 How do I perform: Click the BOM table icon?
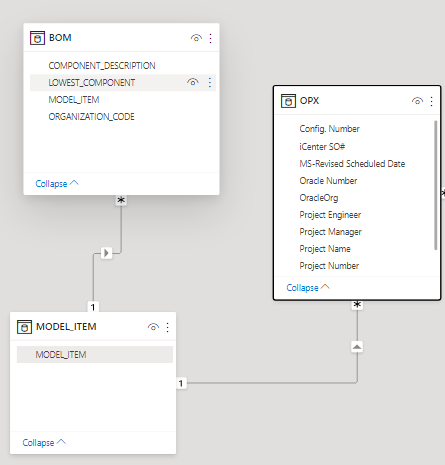tap(37, 38)
